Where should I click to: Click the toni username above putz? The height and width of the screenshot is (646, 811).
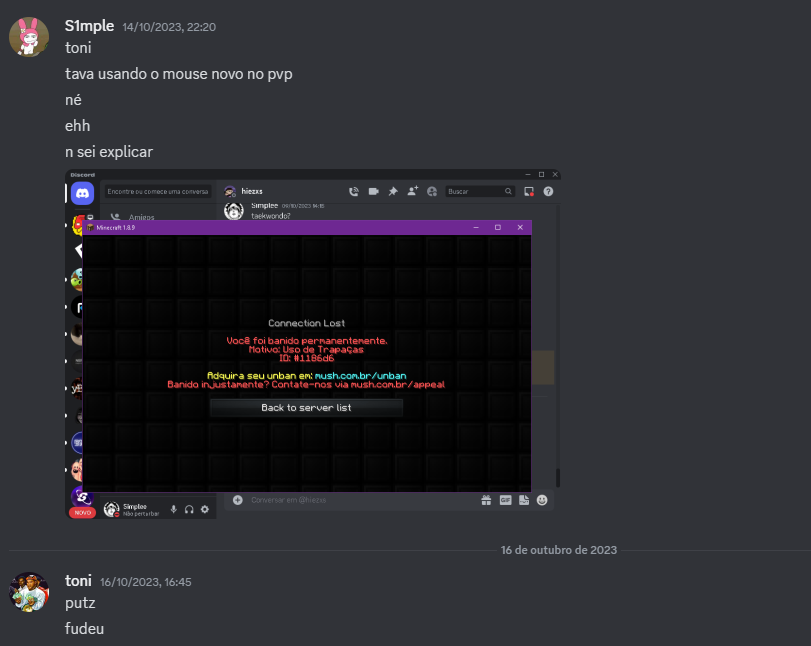[78, 581]
